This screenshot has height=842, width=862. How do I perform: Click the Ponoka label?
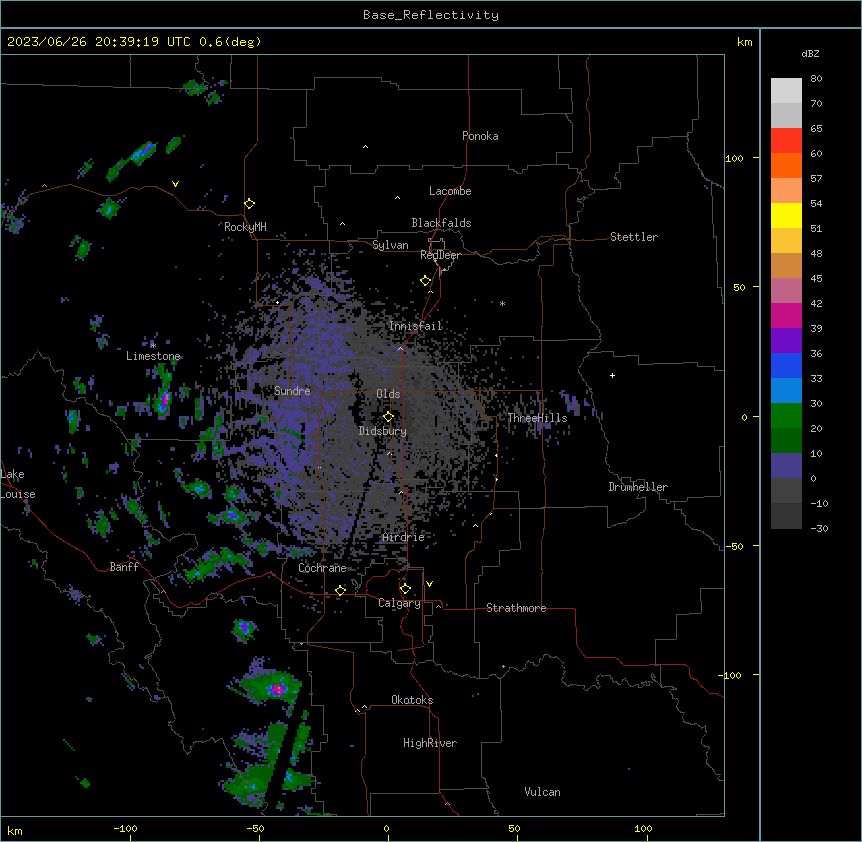click(x=480, y=136)
